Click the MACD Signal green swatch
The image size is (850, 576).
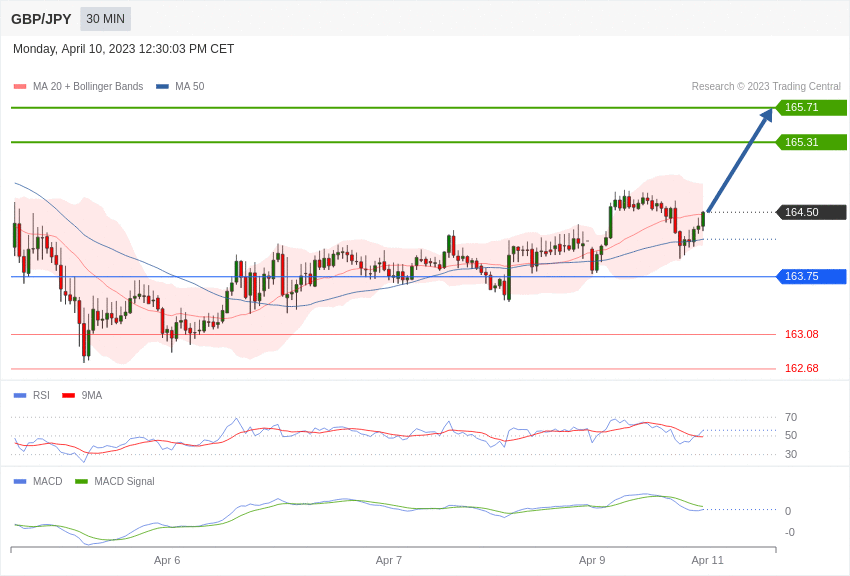click(x=81, y=481)
